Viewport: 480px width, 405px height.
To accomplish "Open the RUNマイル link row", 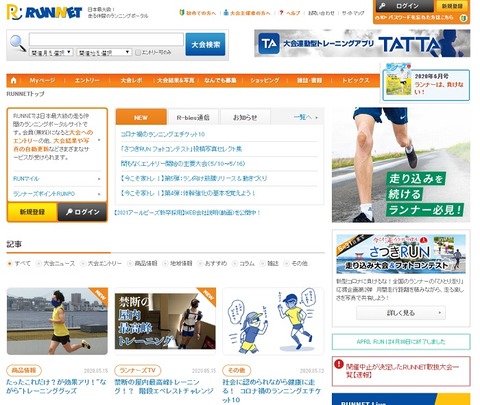I will coord(57,179).
